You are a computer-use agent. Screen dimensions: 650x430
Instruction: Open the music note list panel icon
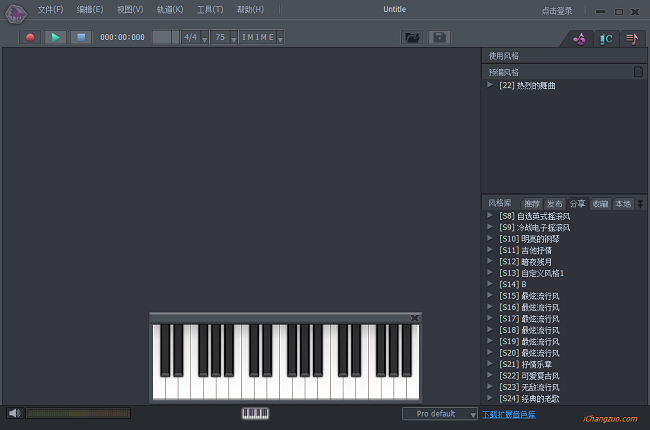(x=632, y=38)
